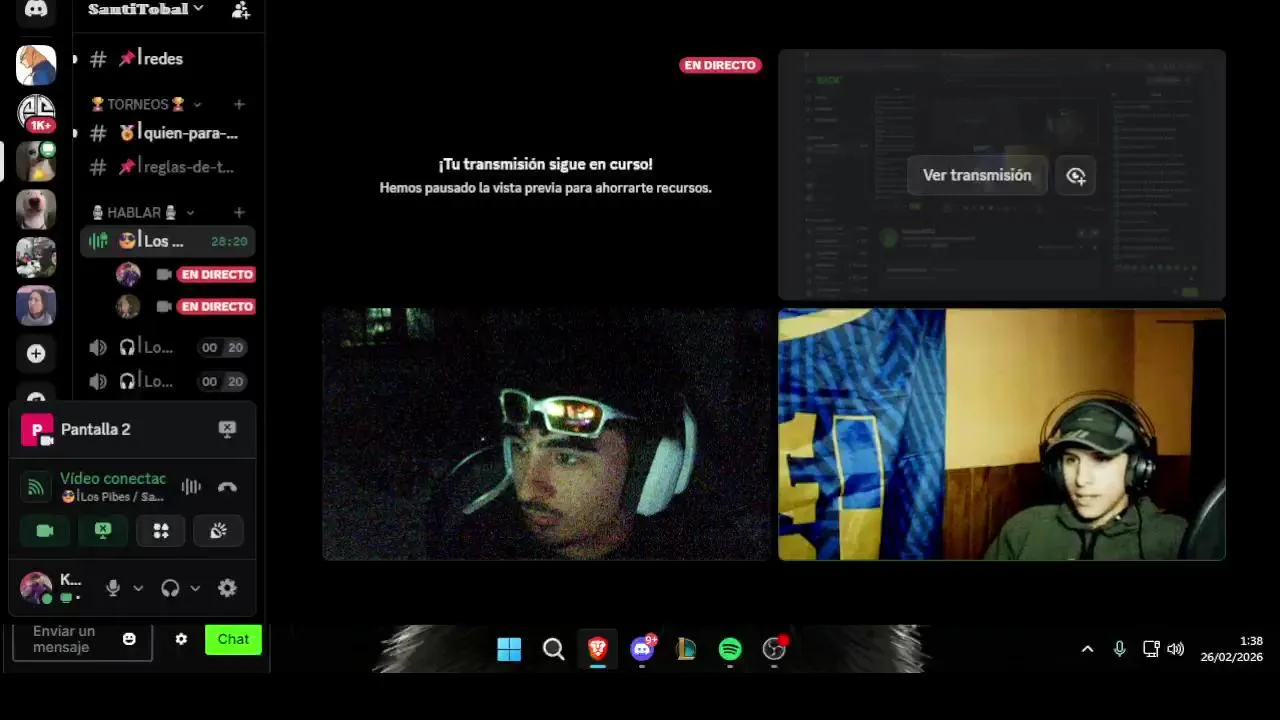The height and width of the screenshot is (720, 1280).
Task: Invite people to SantiTobal server
Action: point(240,10)
